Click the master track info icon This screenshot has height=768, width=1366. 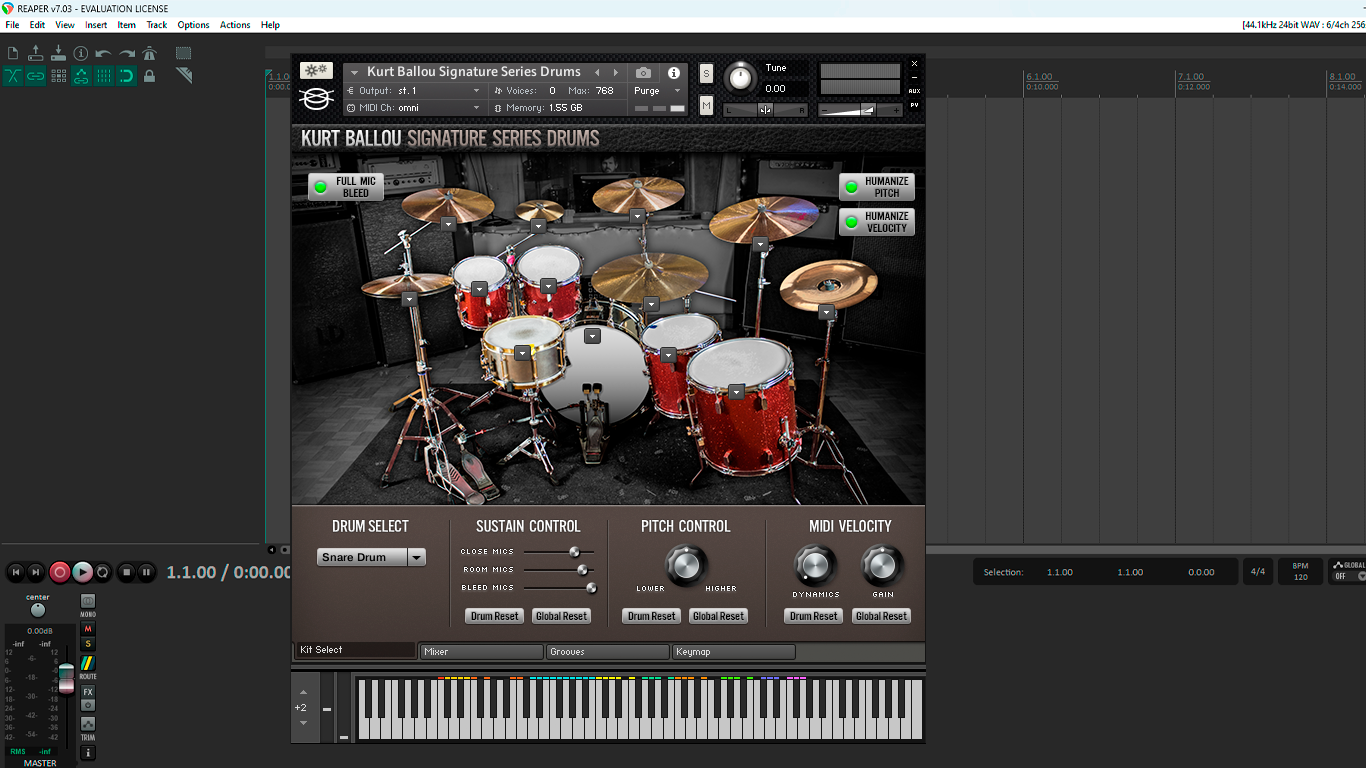point(88,752)
